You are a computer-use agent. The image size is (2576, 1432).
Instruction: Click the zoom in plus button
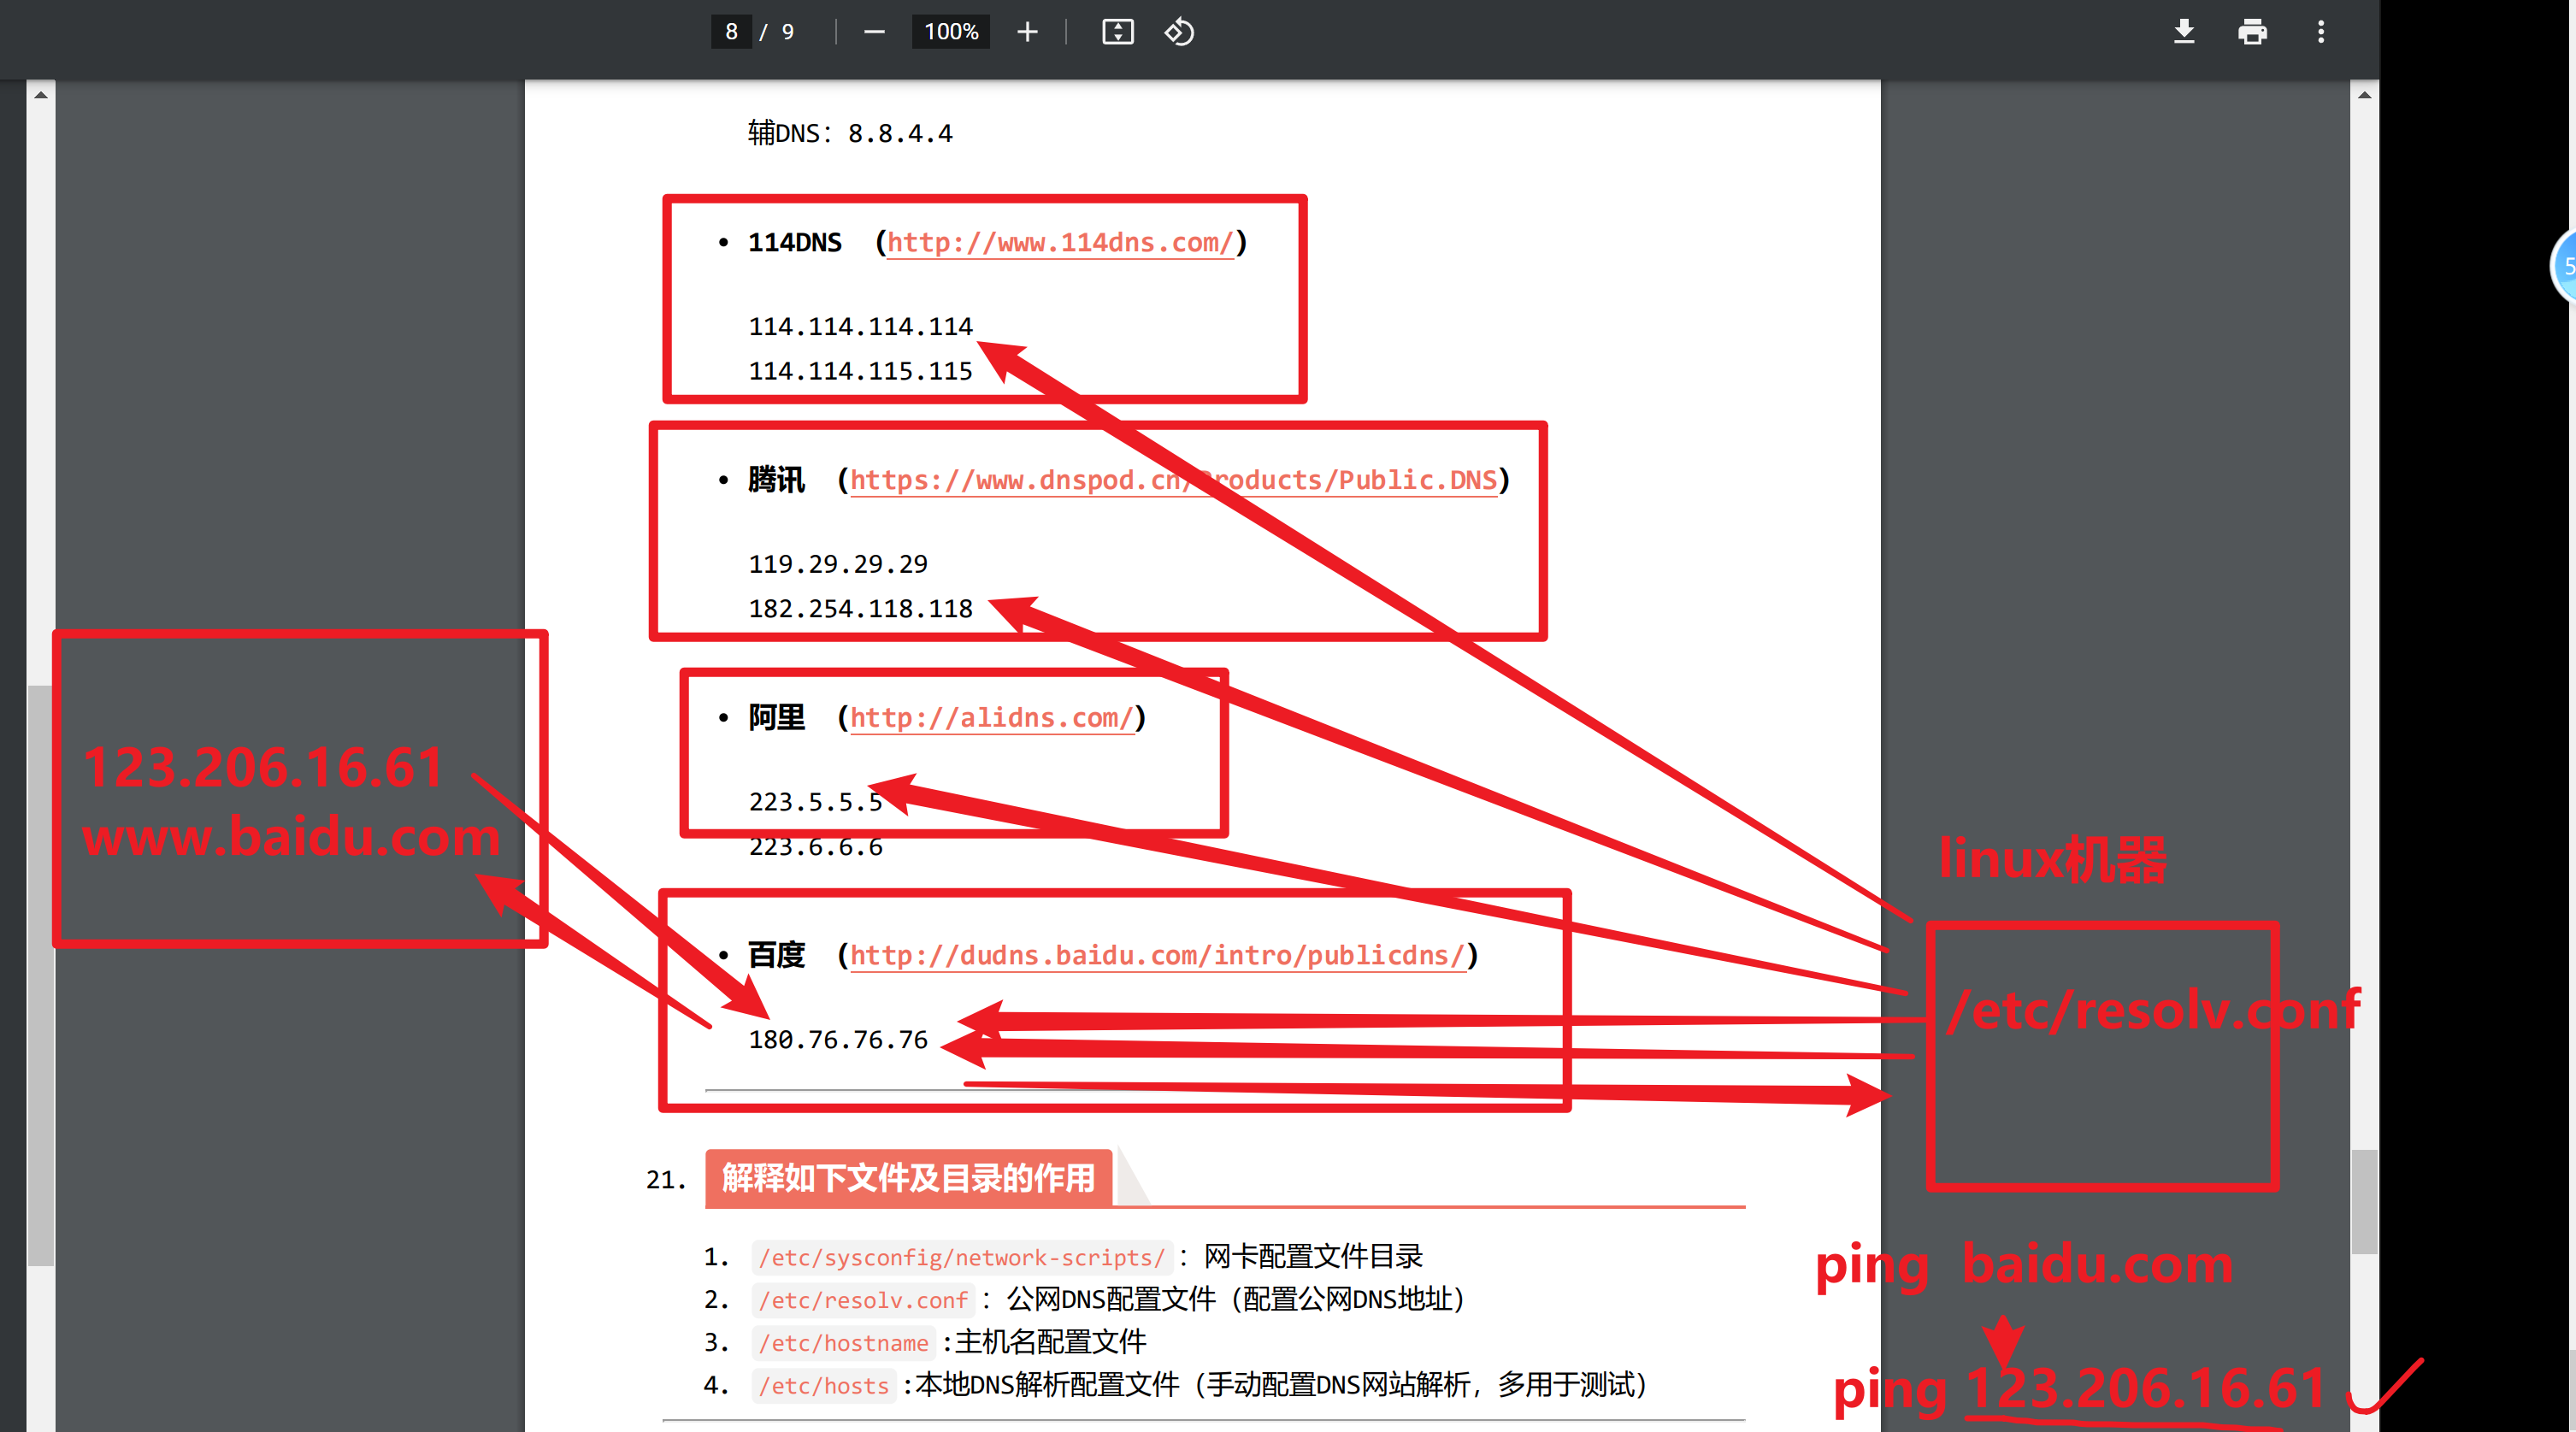1027,32
